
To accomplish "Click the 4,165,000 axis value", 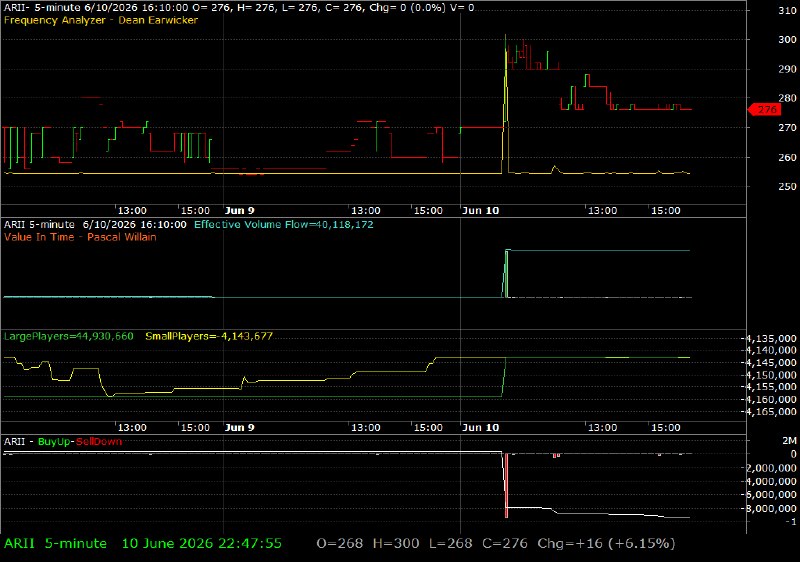I will point(771,412).
